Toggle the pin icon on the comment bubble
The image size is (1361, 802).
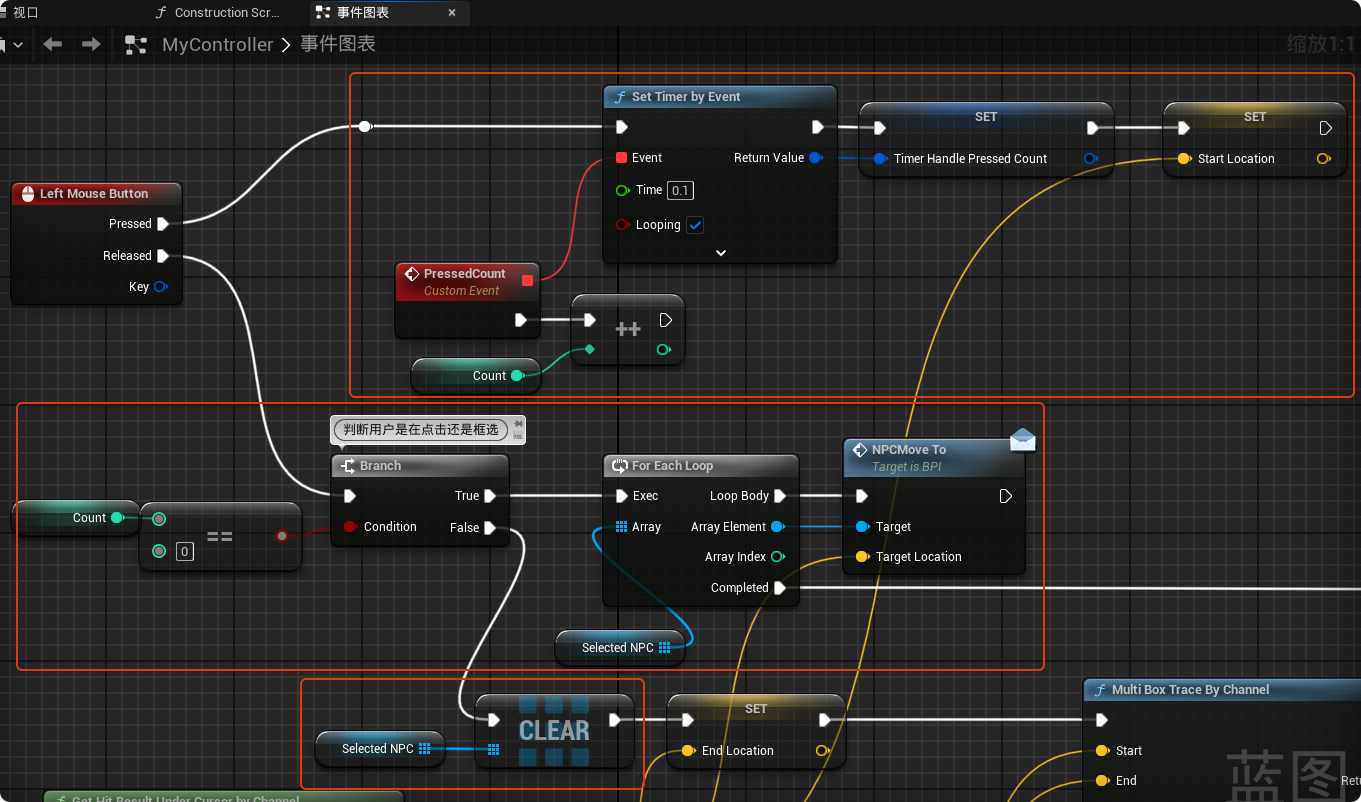[518, 424]
